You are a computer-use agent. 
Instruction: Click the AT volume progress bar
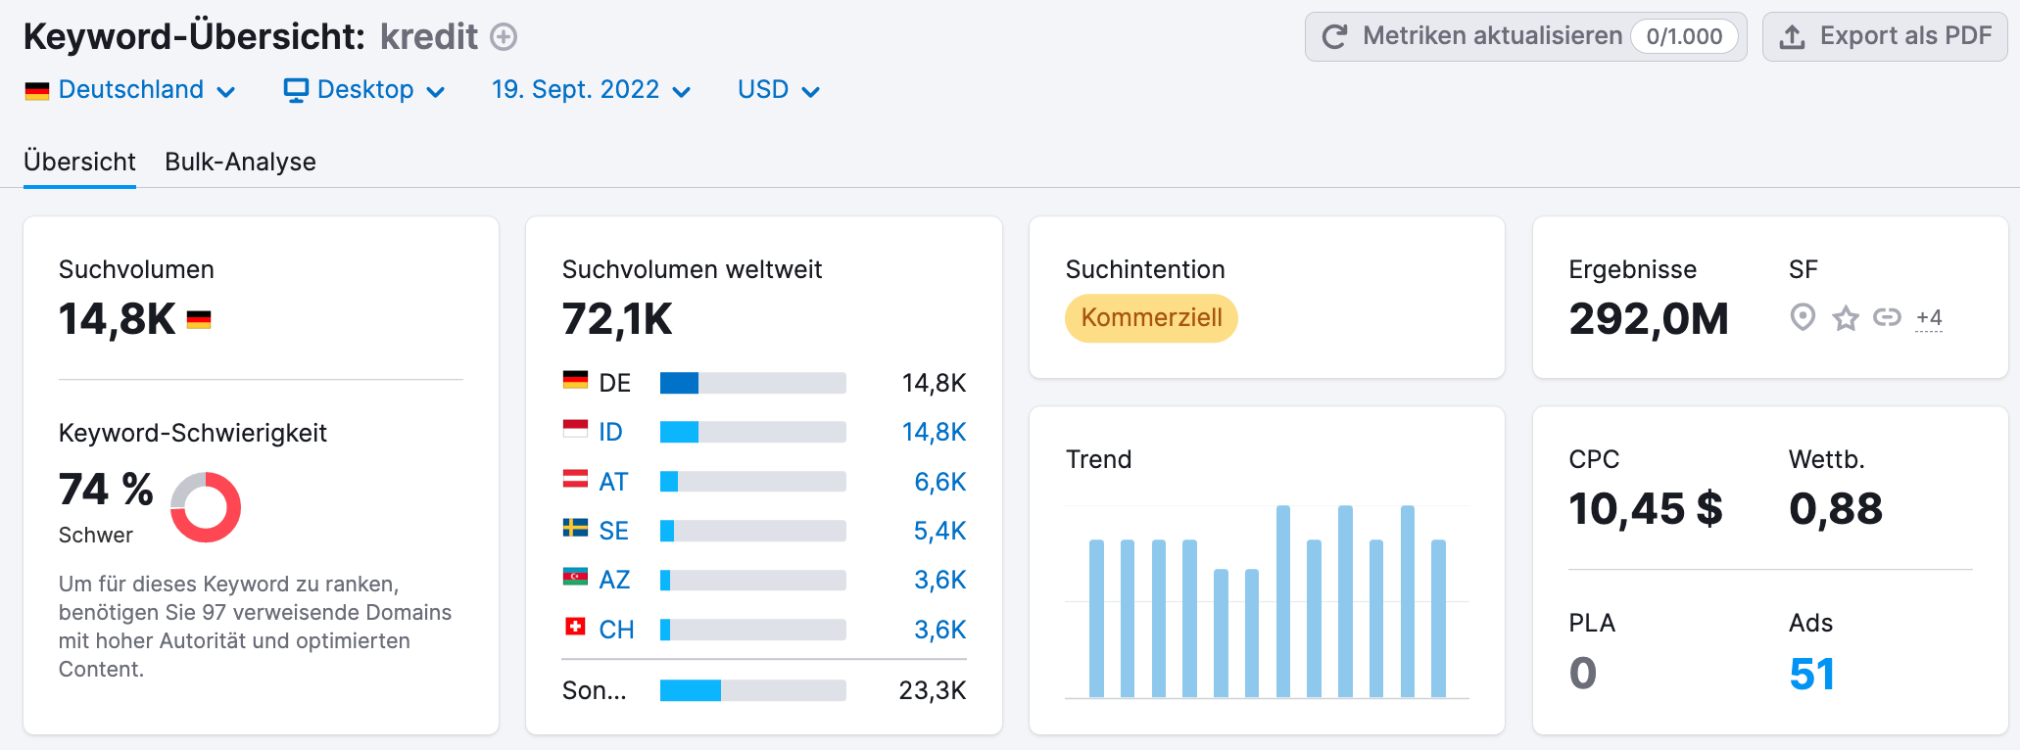click(753, 482)
